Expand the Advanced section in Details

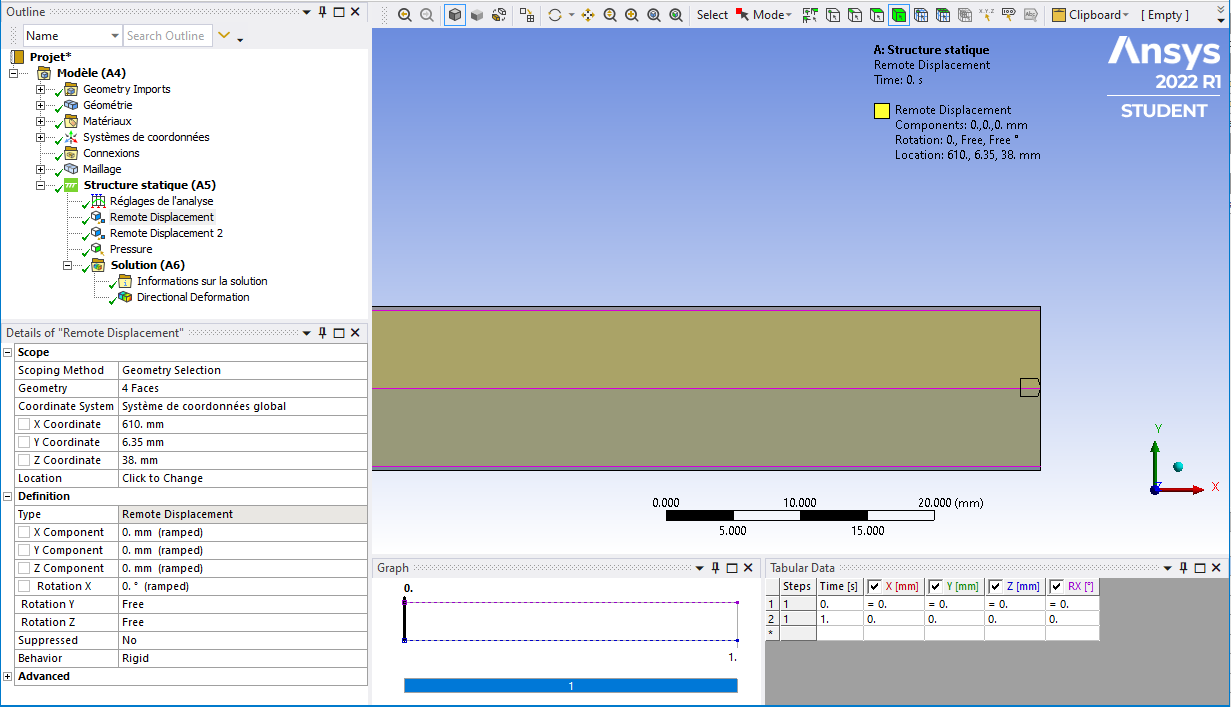[8, 677]
